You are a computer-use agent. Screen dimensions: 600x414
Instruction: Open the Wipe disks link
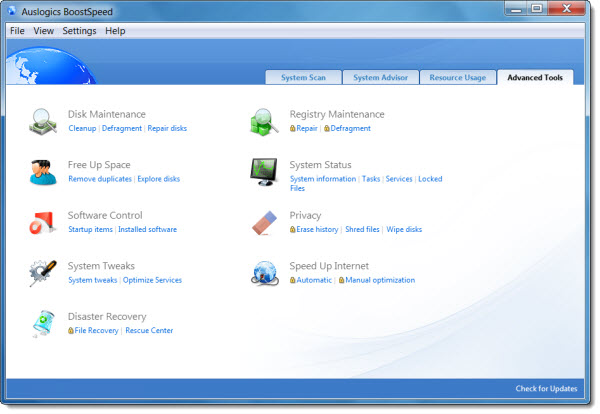[x=404, y=230]
